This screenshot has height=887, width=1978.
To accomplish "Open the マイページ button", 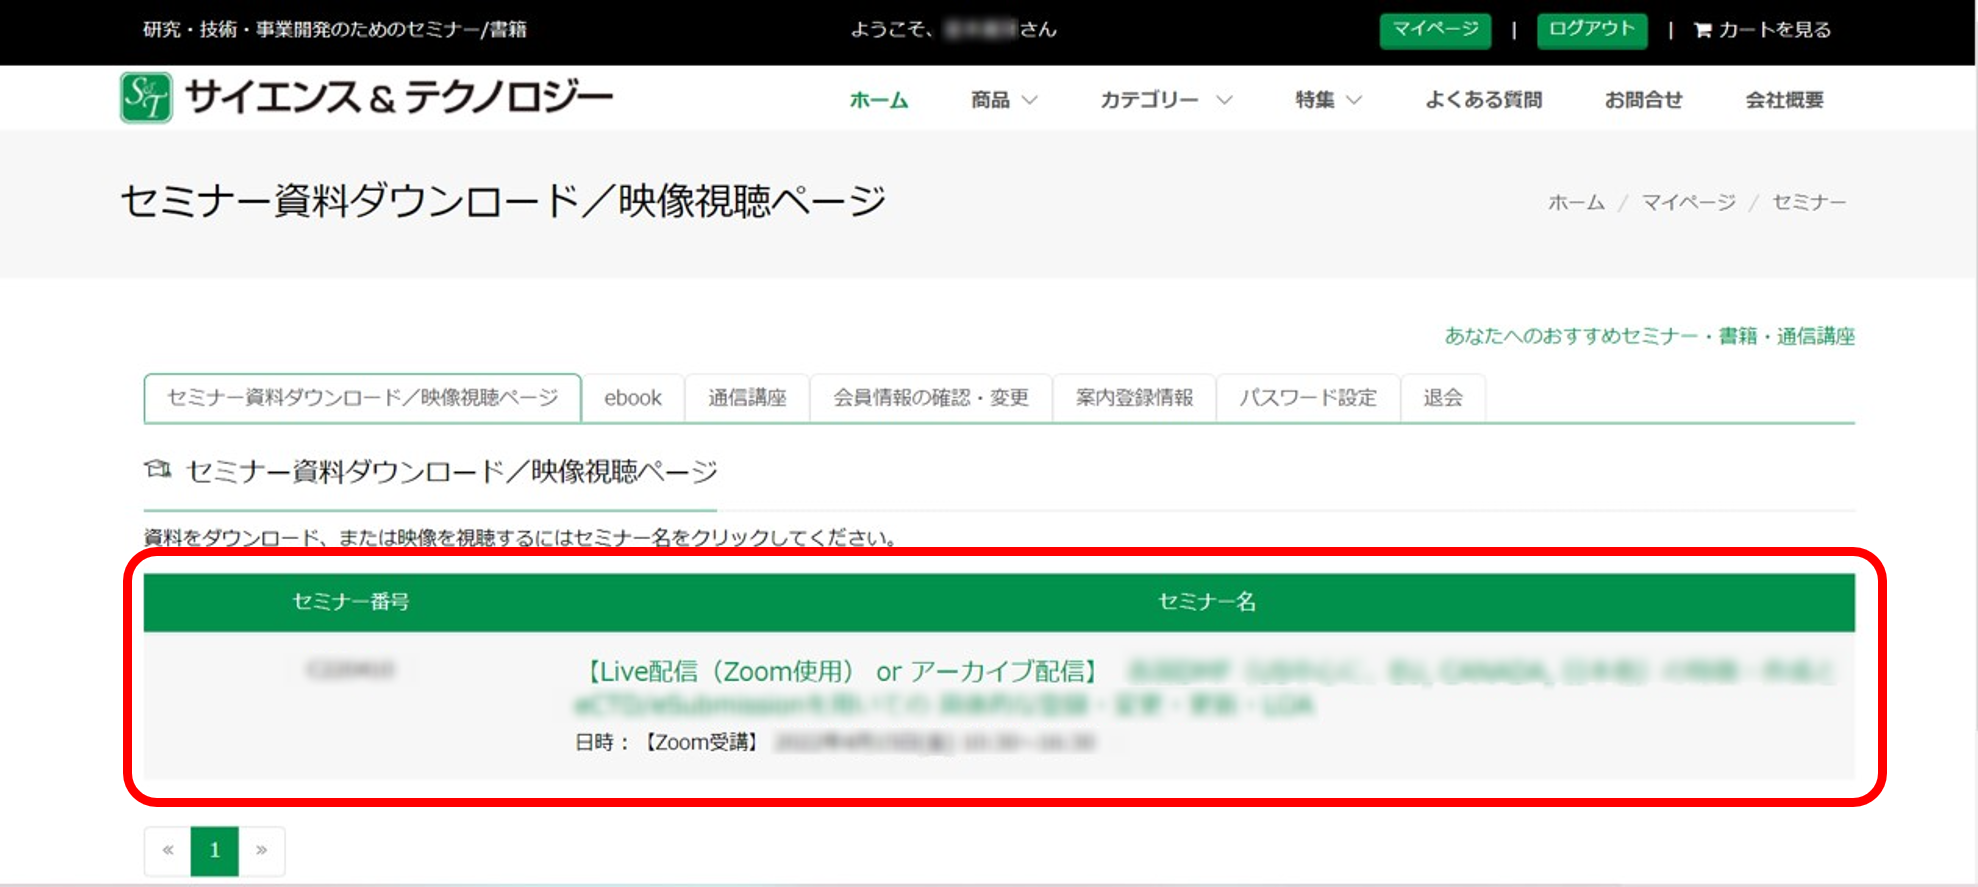I will tap(1434, 30).
